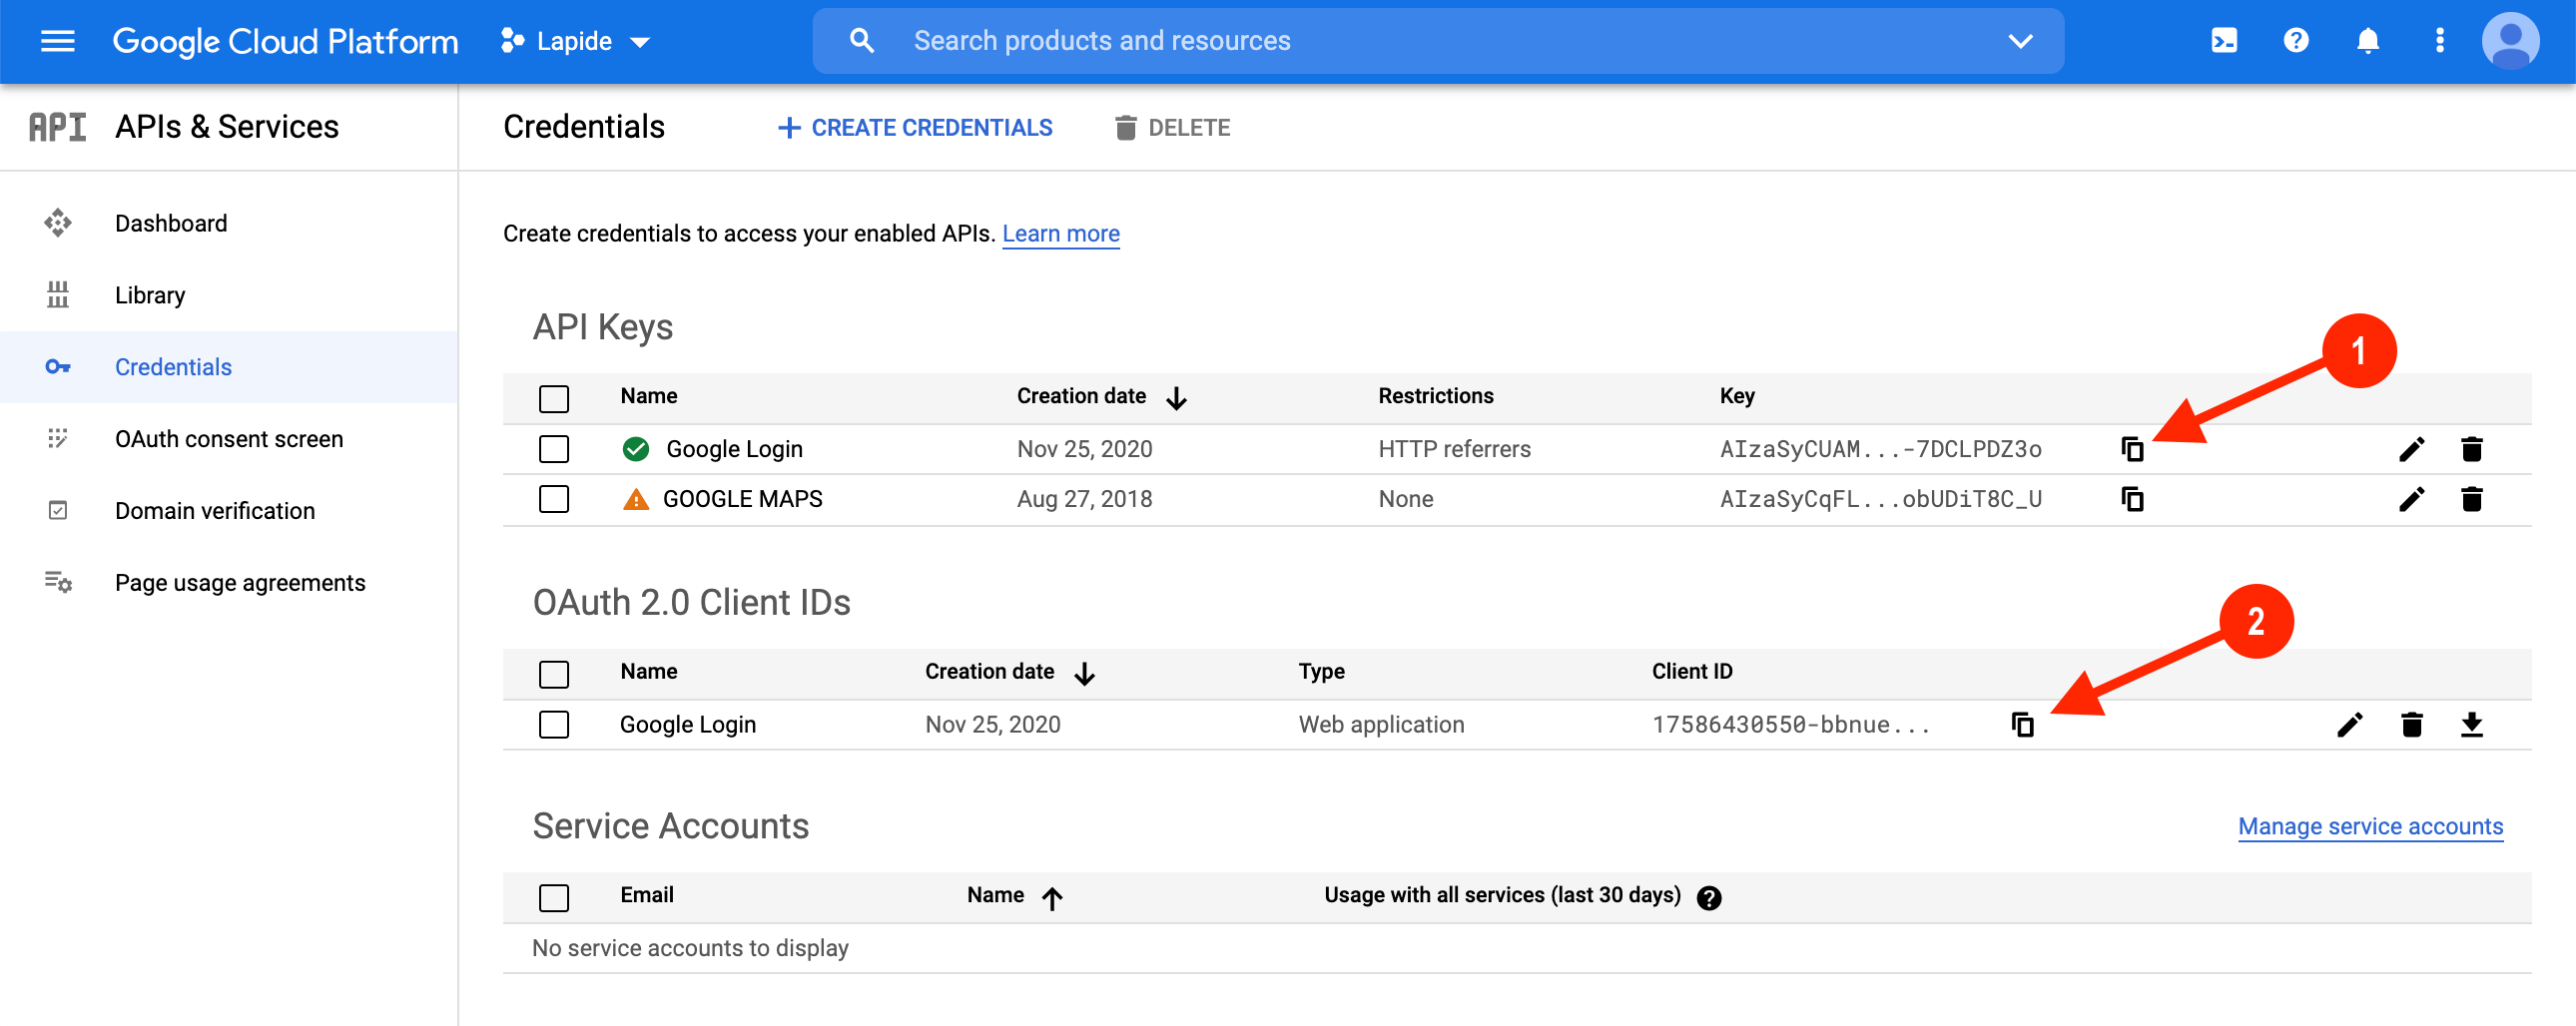Screen dimensions: 2576x1026
Task: Open the hamburger navigation menu
Action: coord(57,41)
